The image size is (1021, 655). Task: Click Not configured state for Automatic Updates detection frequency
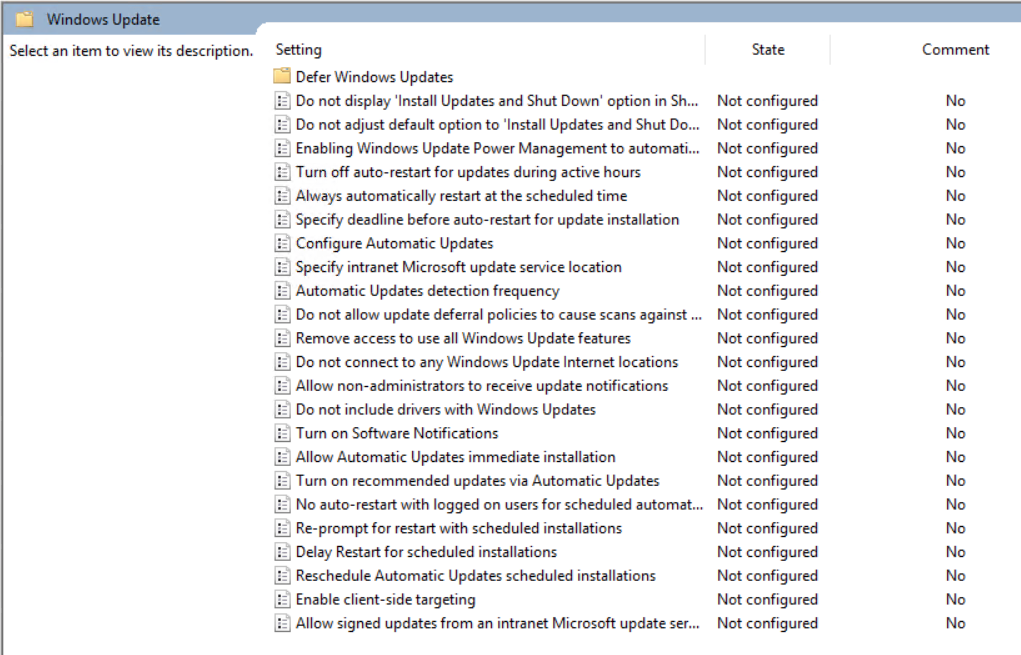(768, 291)
